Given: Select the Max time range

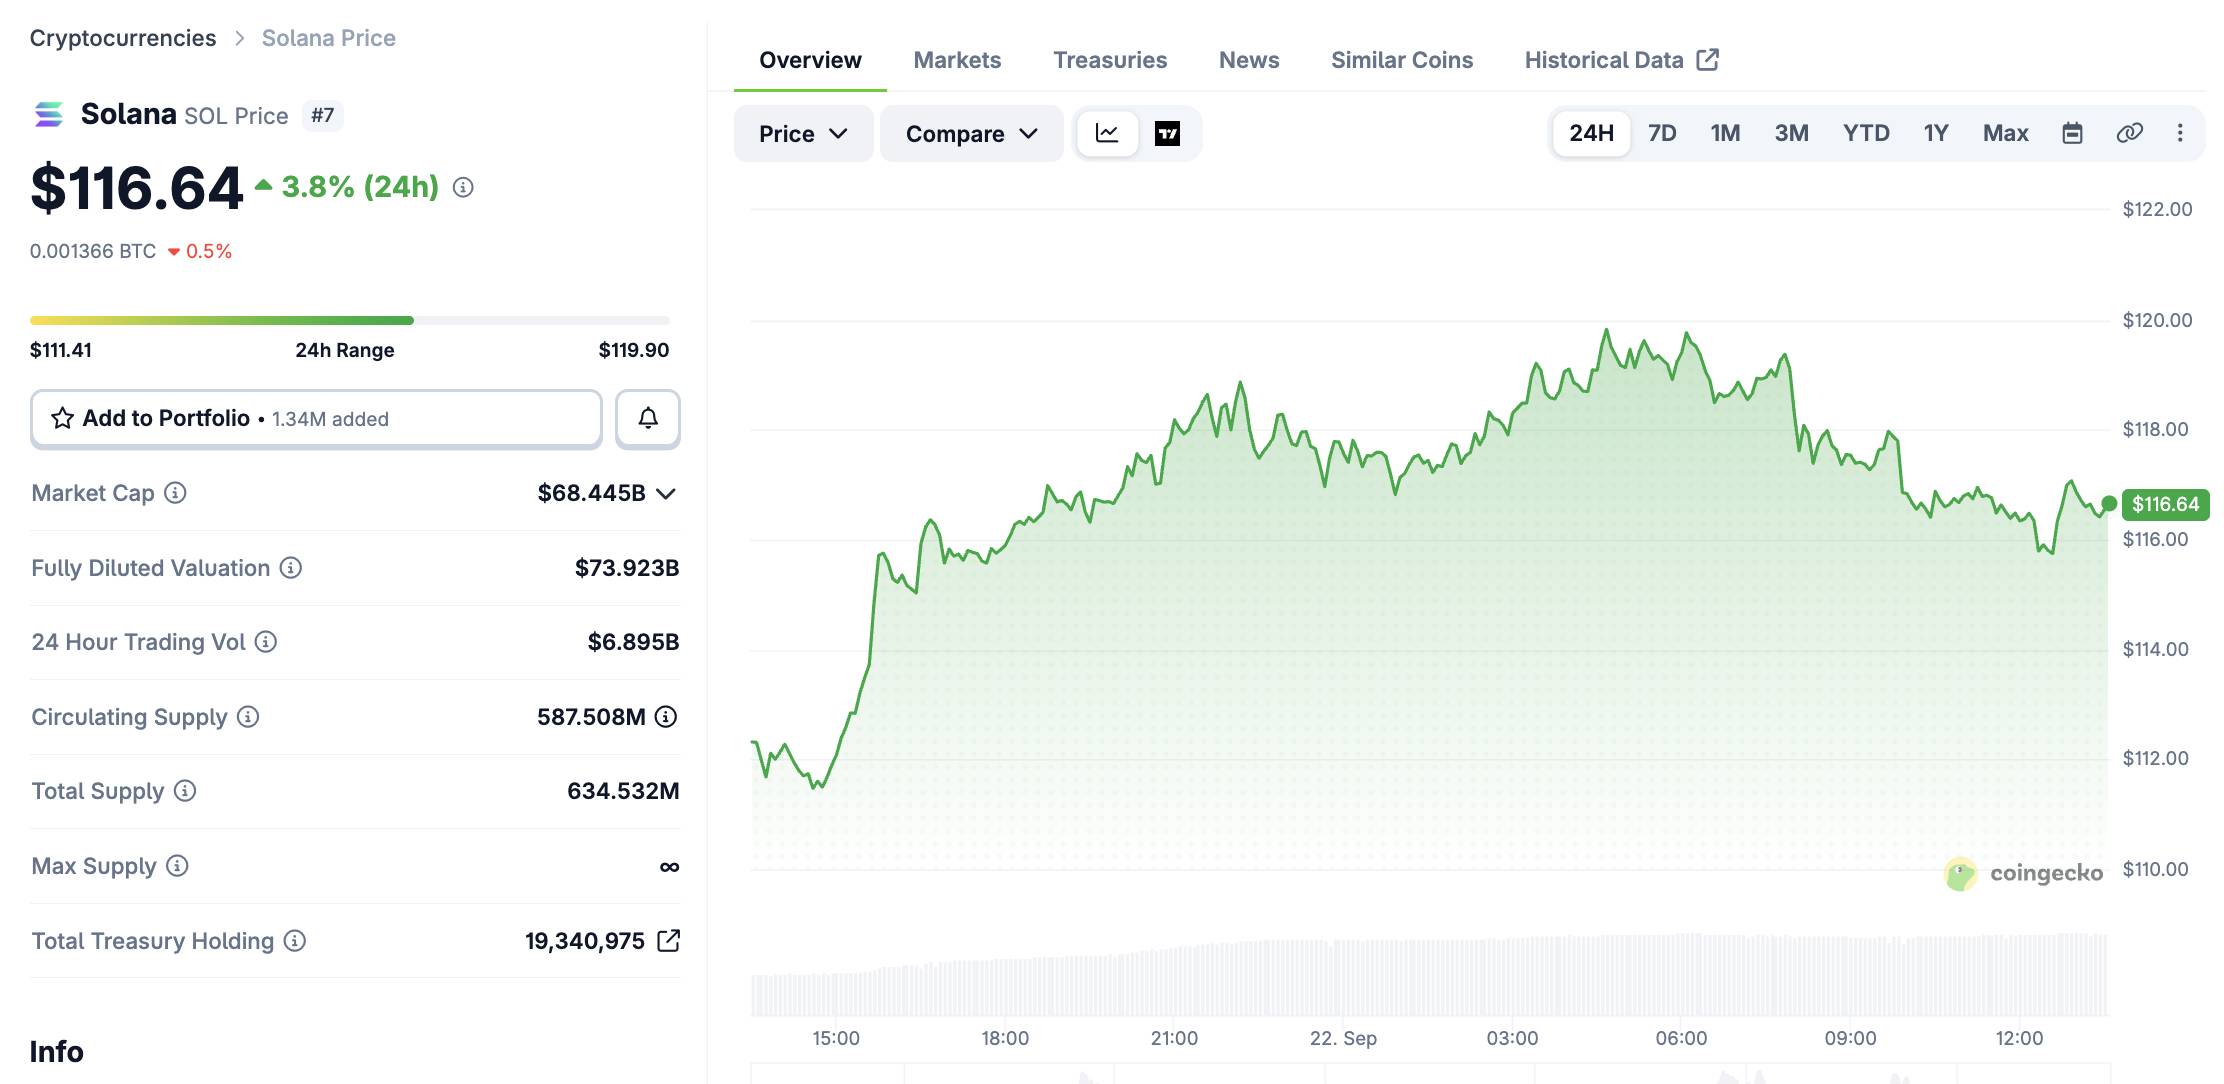Looking at the screenshot, I should 2005,133.
